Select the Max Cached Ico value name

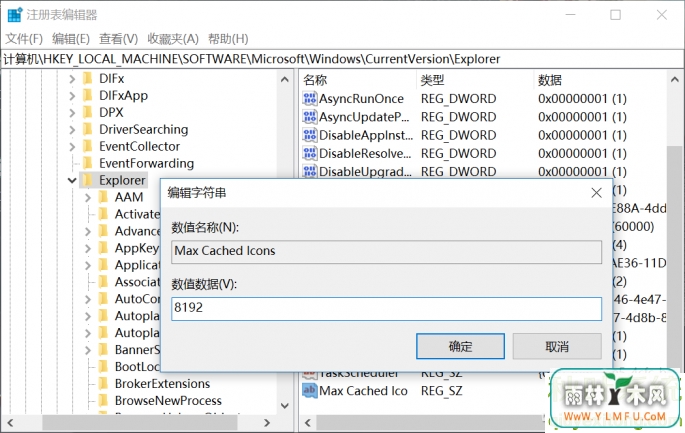(x=363, y=391)
